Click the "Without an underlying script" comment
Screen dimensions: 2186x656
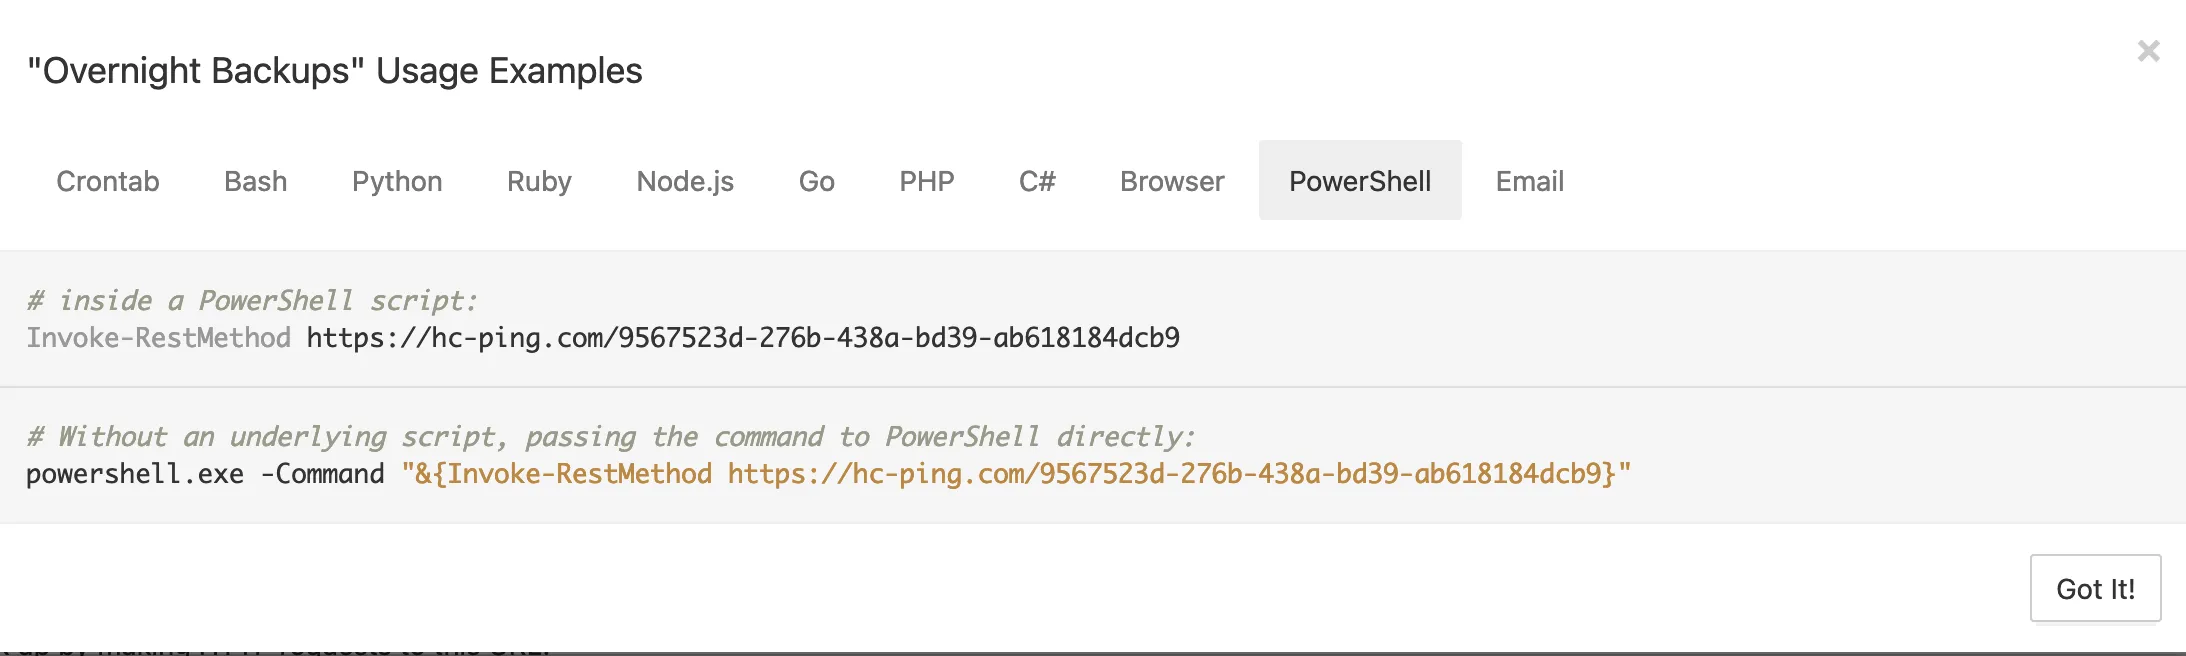pyautogui.click(x=610, y=436)
